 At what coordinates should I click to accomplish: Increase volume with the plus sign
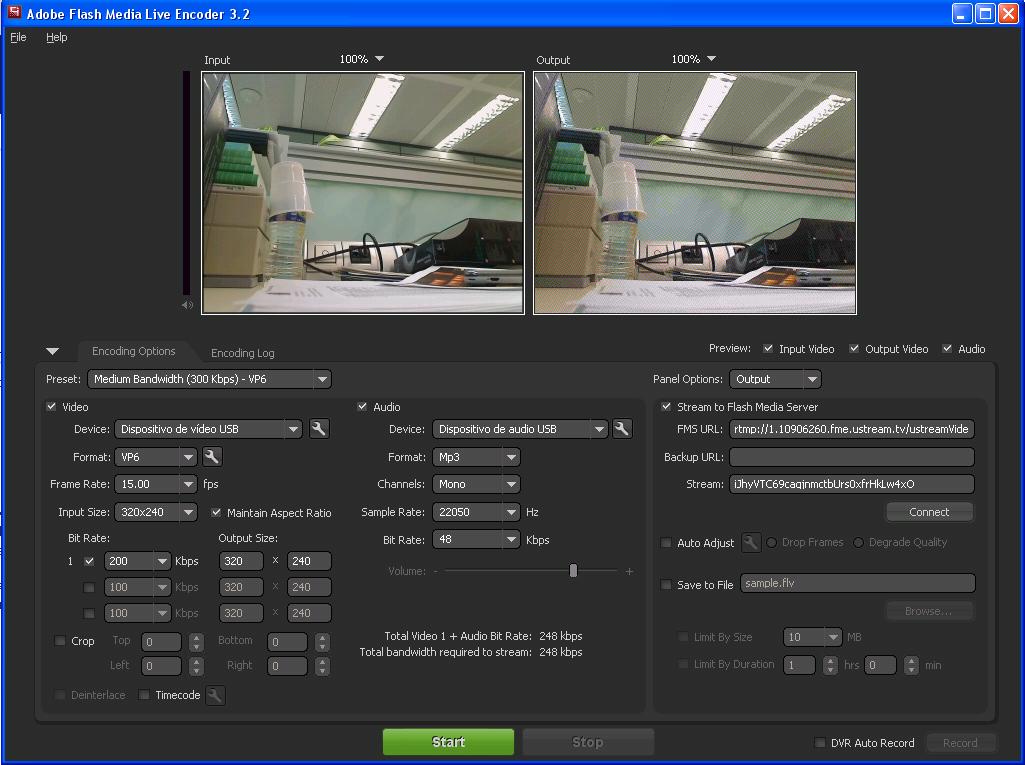tap(629, 571)
